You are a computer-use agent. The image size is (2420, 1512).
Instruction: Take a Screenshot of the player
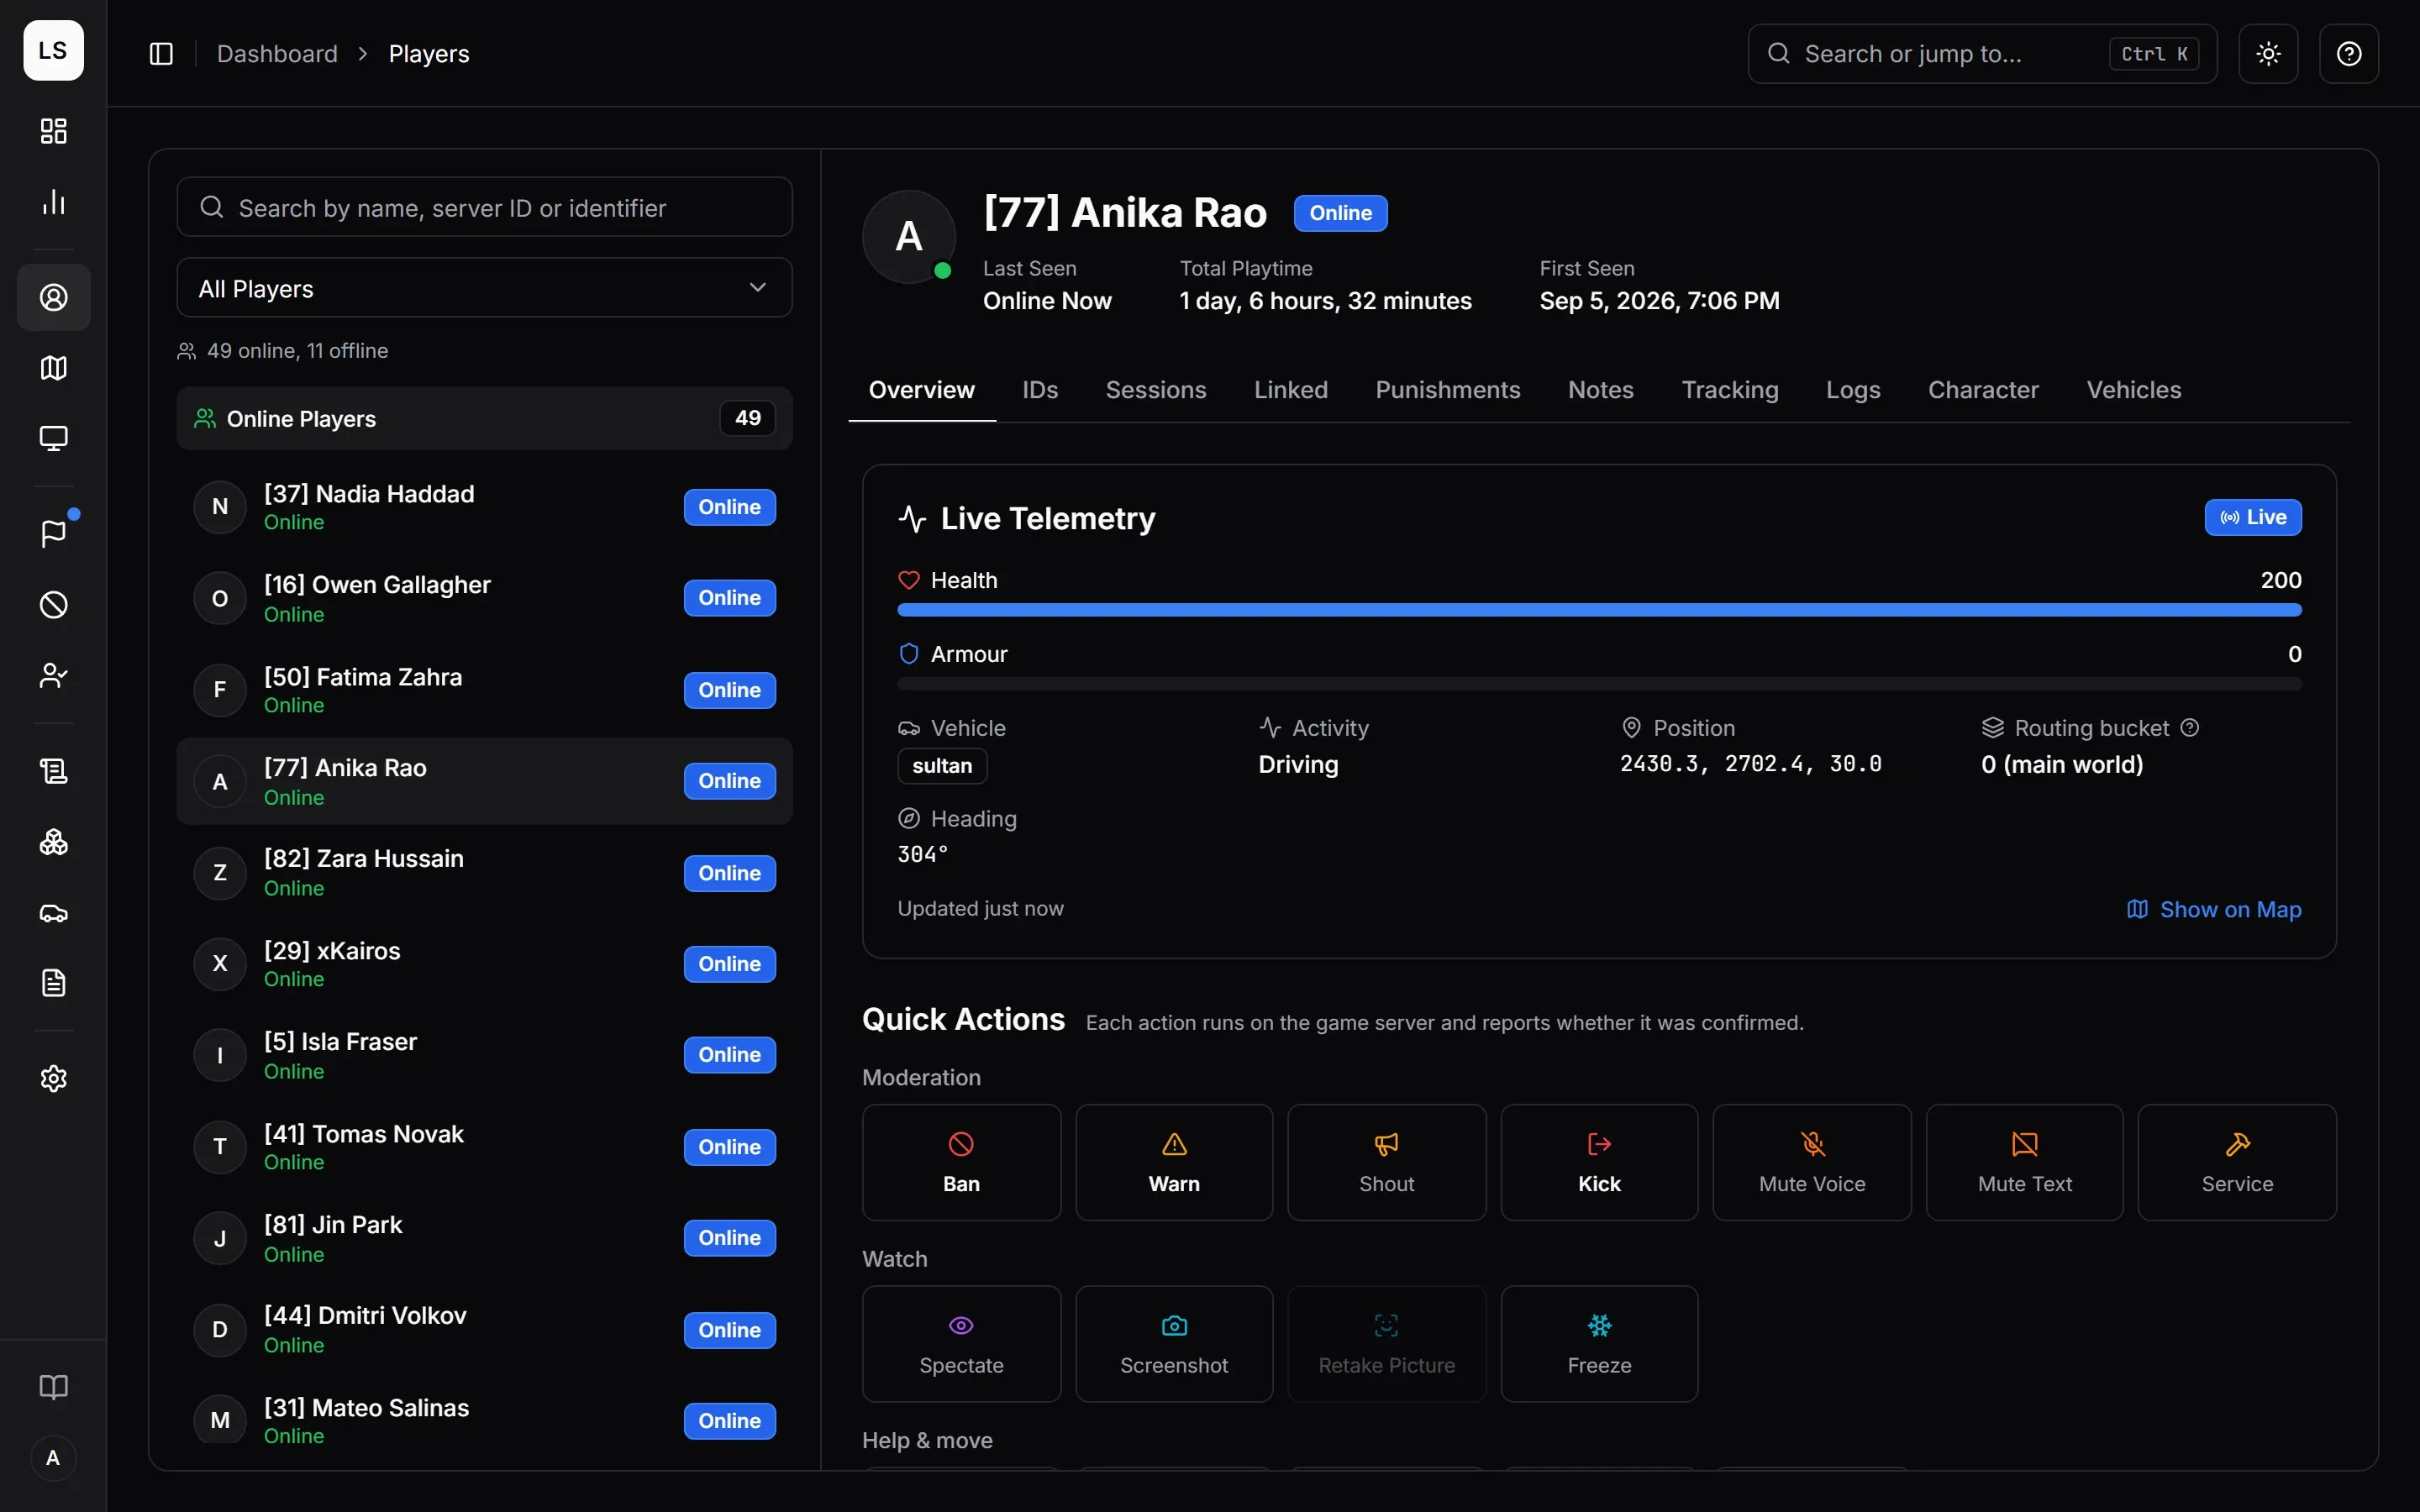point(1174,1344)
